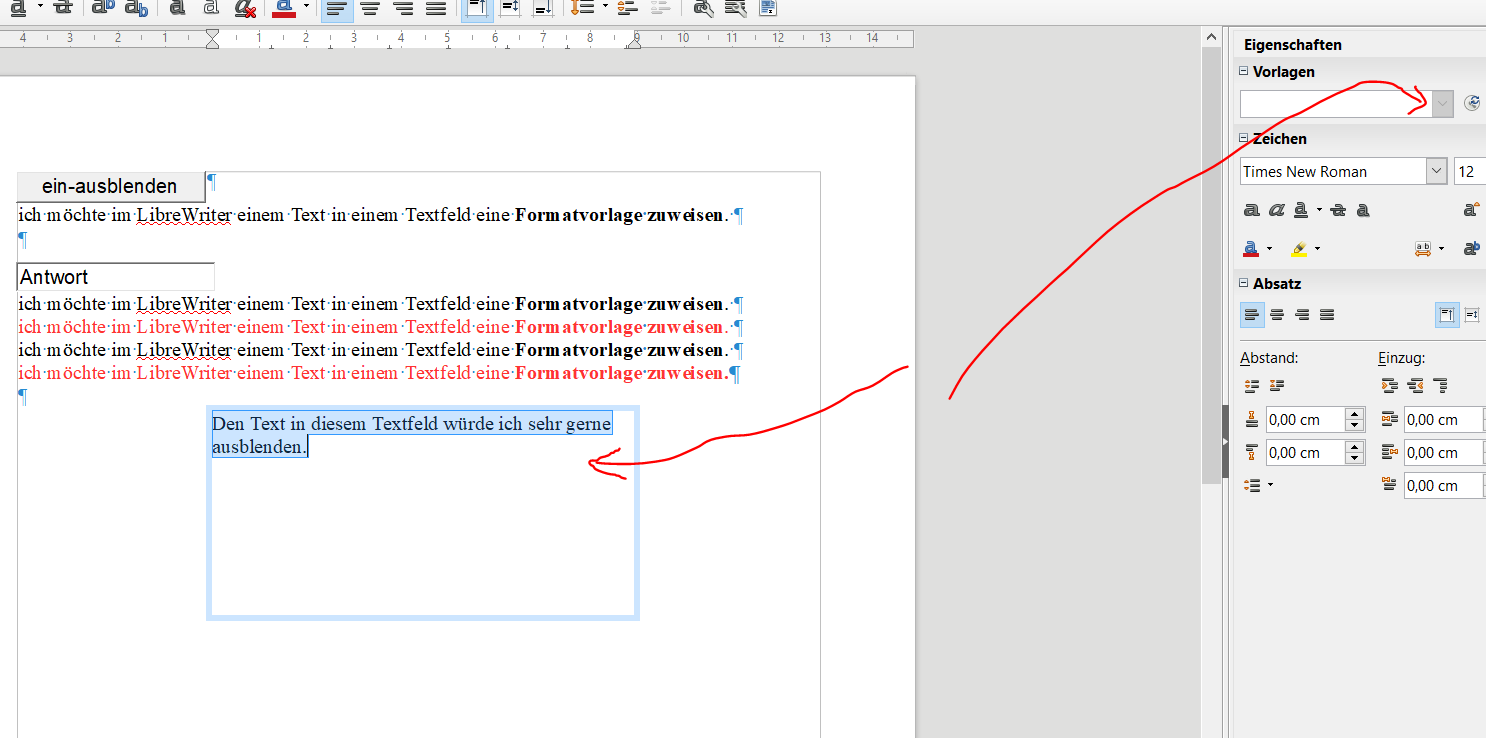
Task: Increase font size icon in sidebar
Action: coord(1471,210)
